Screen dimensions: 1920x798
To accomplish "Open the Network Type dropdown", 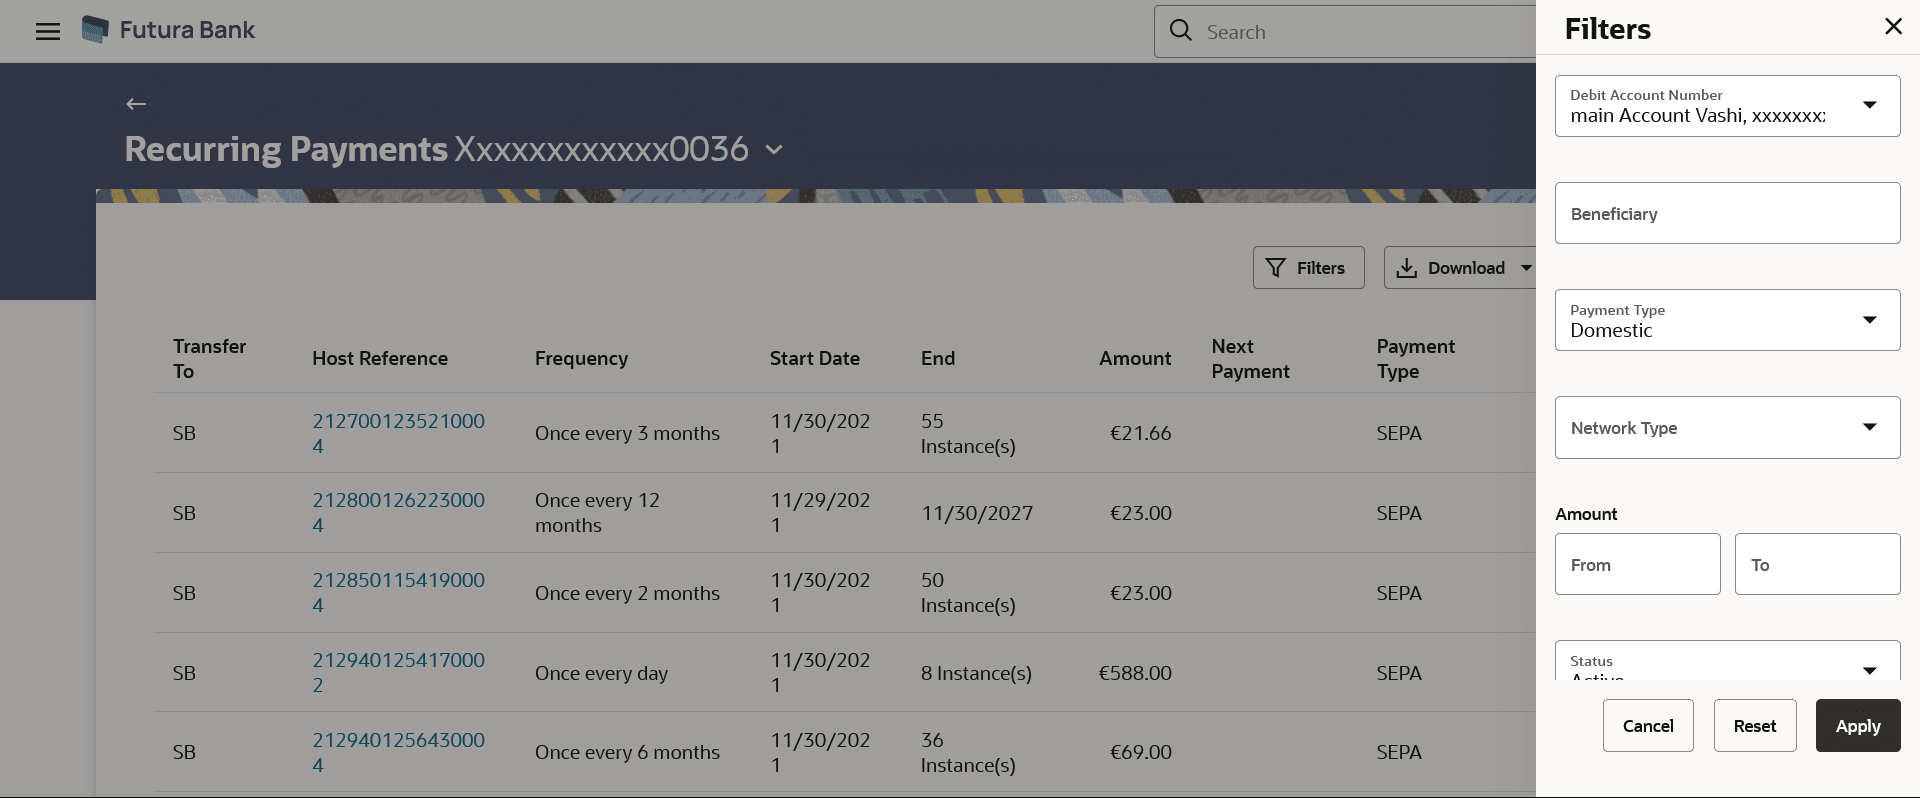I will tap(1727, 428).
